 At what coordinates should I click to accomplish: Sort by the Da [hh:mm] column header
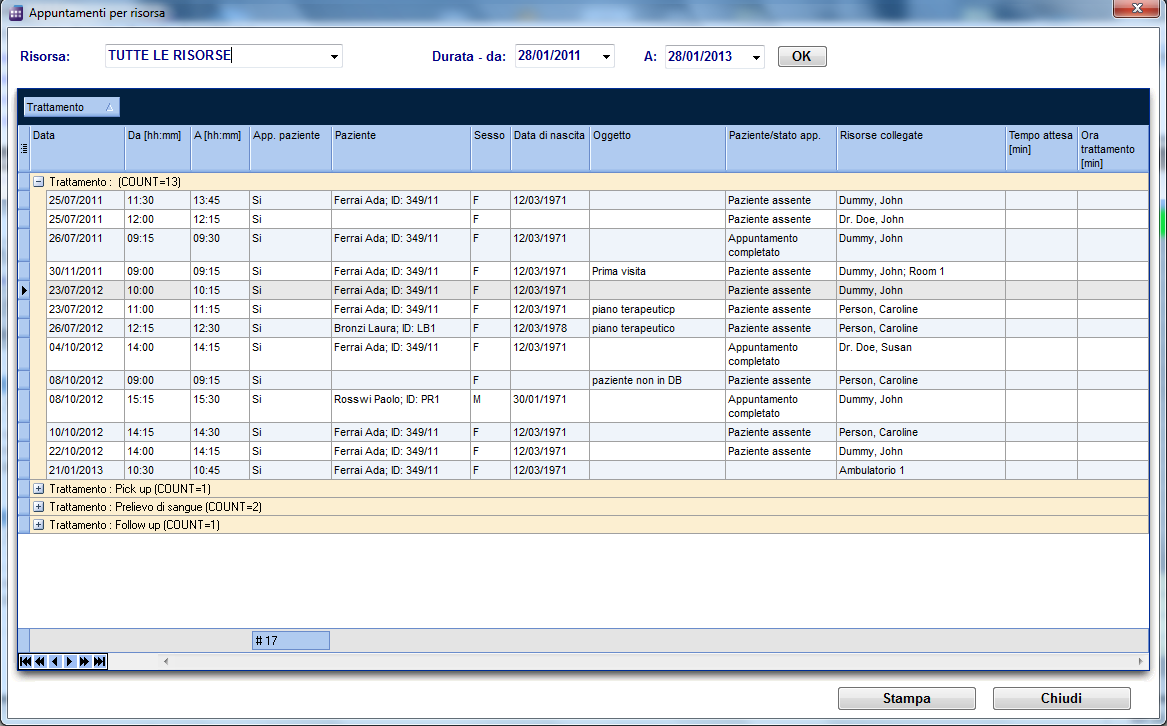(x=157, y=148)
